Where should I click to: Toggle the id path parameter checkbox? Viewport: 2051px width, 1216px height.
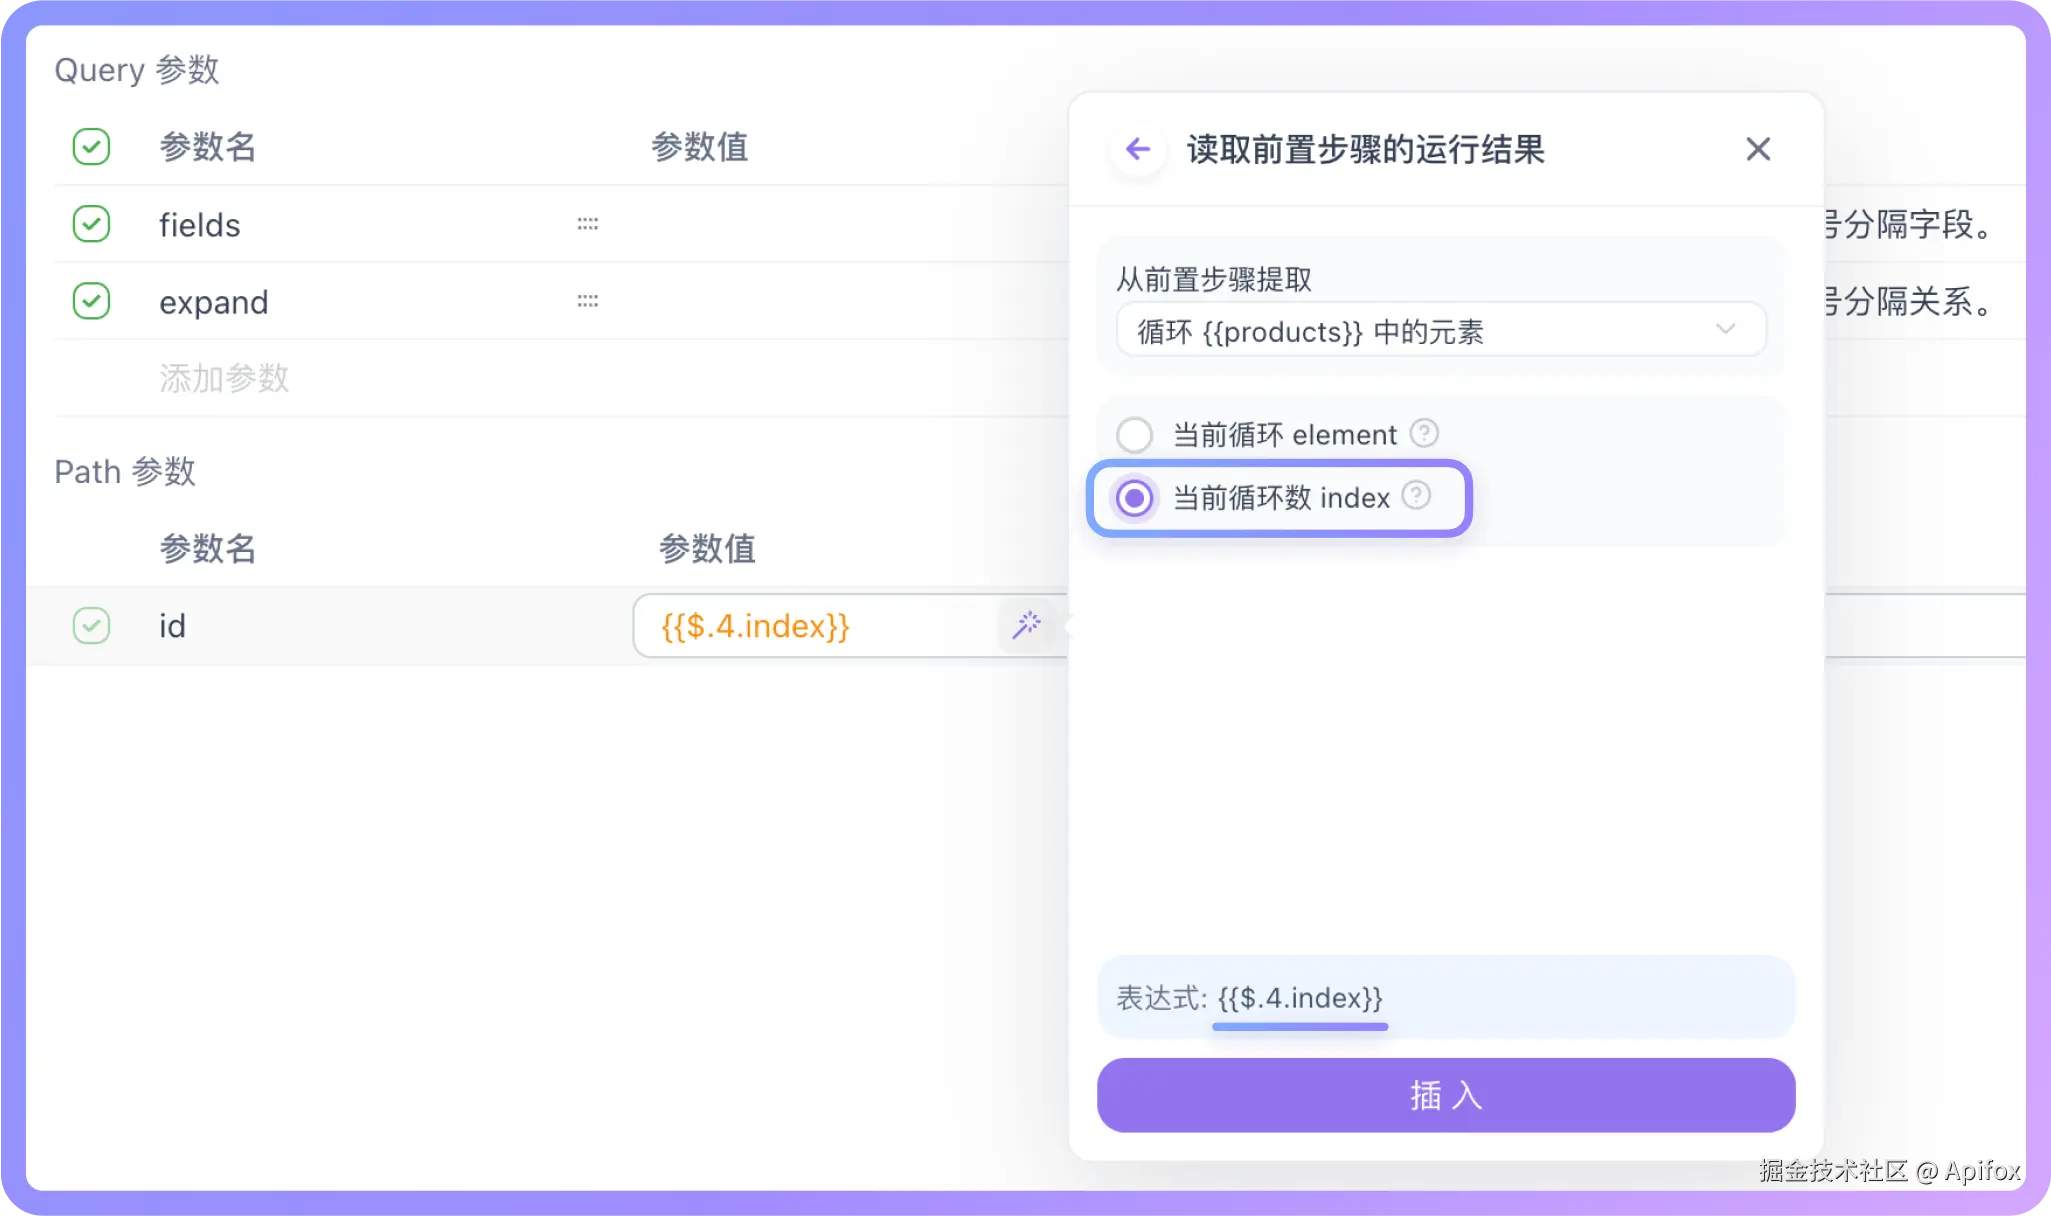click(x=91, y=626)
